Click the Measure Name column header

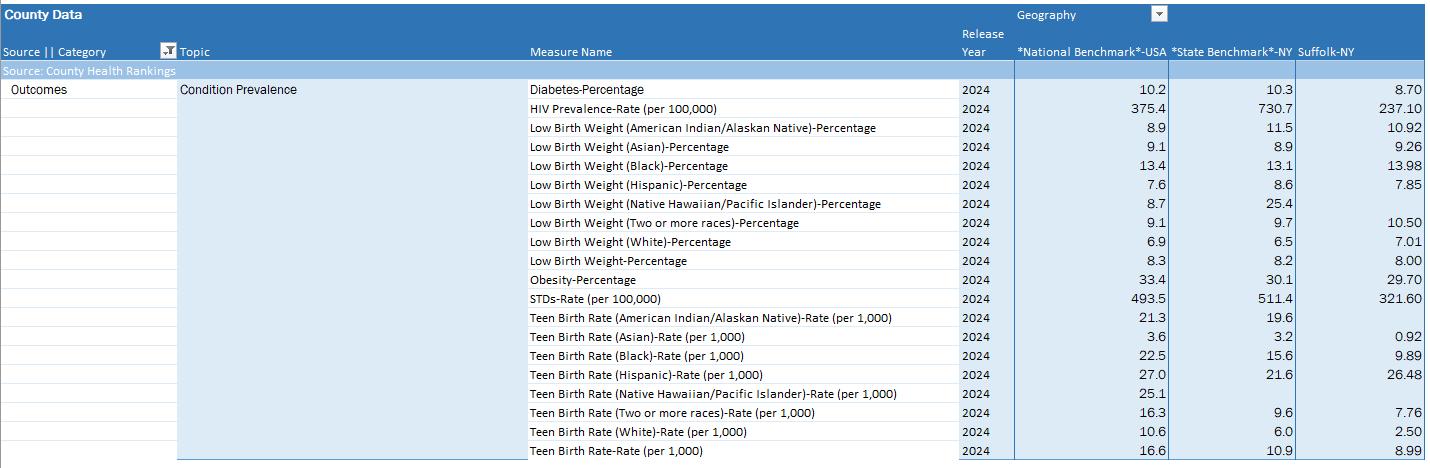pos(571,52)
